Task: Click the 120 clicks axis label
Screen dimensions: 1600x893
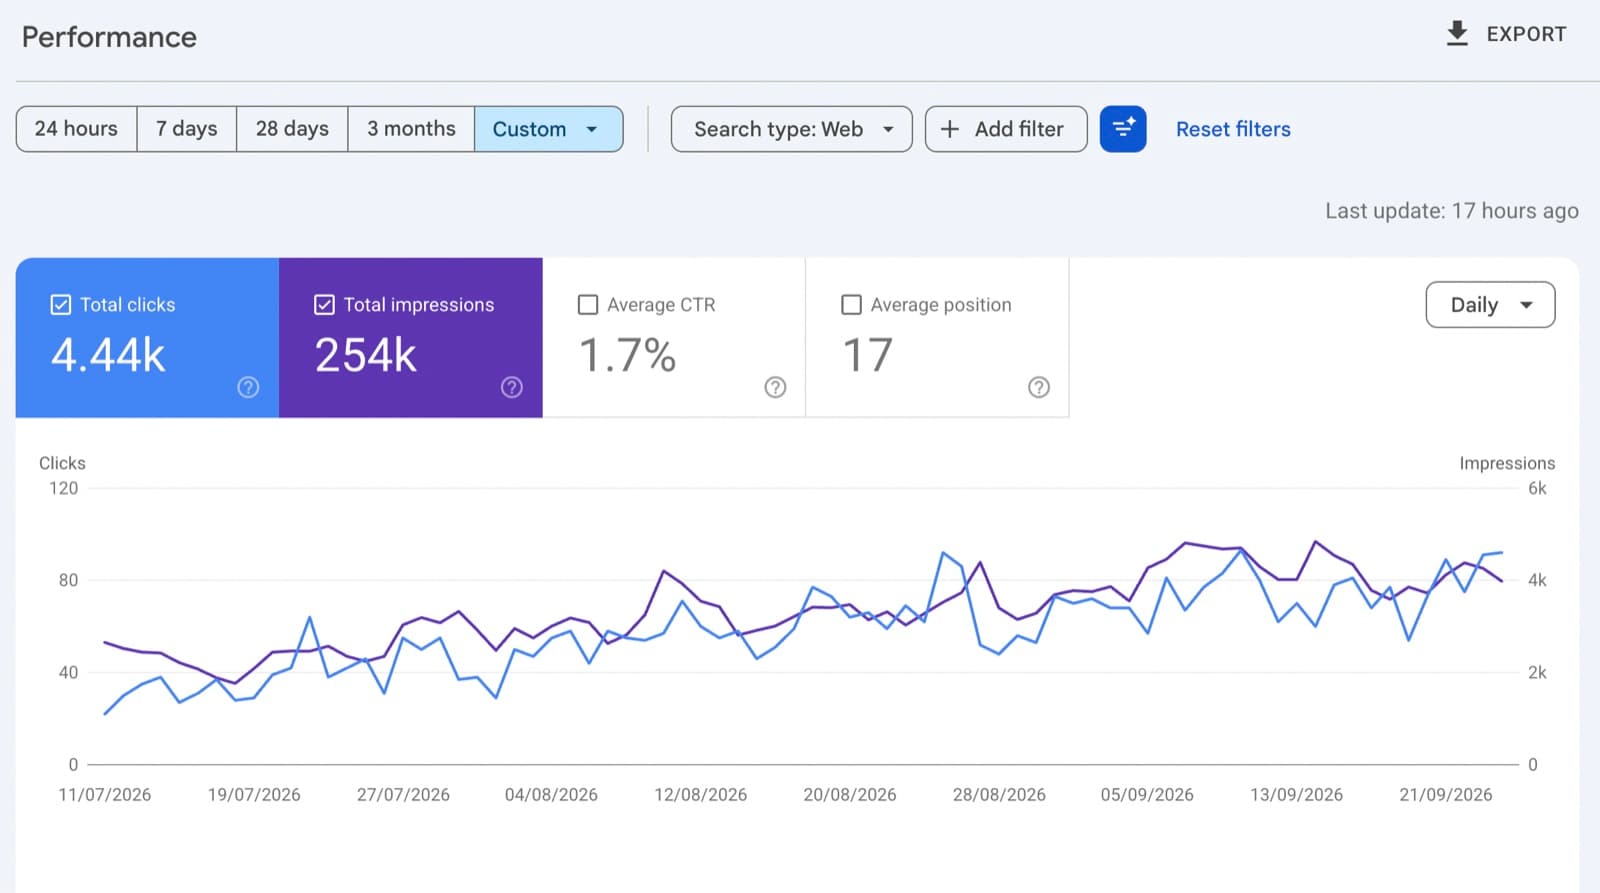Action: [x=63, y=489]
